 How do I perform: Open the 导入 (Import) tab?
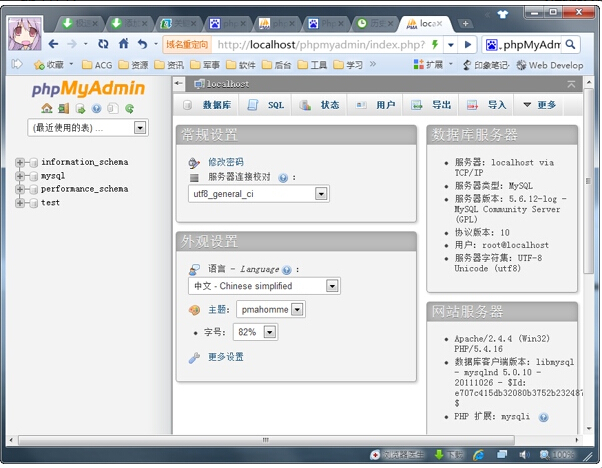click(x=486, y=105)
